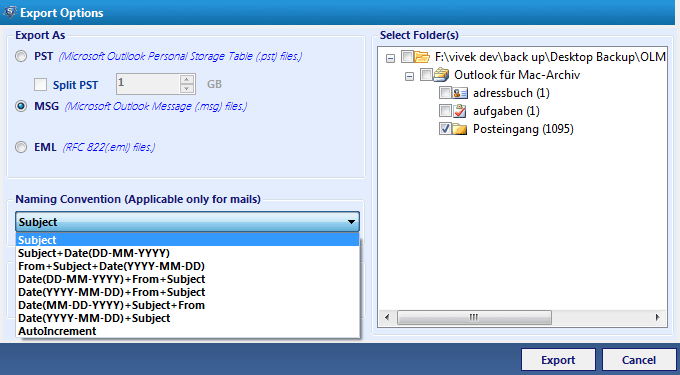Enable the Split PST checkbox

tap(40, 85)
